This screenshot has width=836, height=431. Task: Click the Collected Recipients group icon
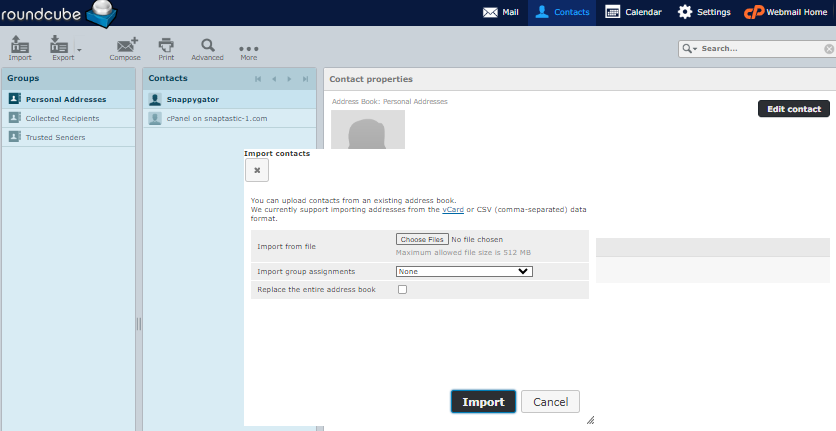pyautogui.click(x=15, y=118)
